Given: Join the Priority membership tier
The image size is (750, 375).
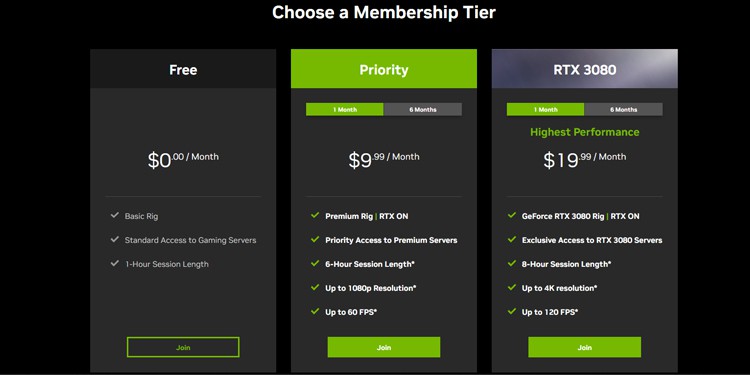Looking at the screenshot, I should coord(384,347).
